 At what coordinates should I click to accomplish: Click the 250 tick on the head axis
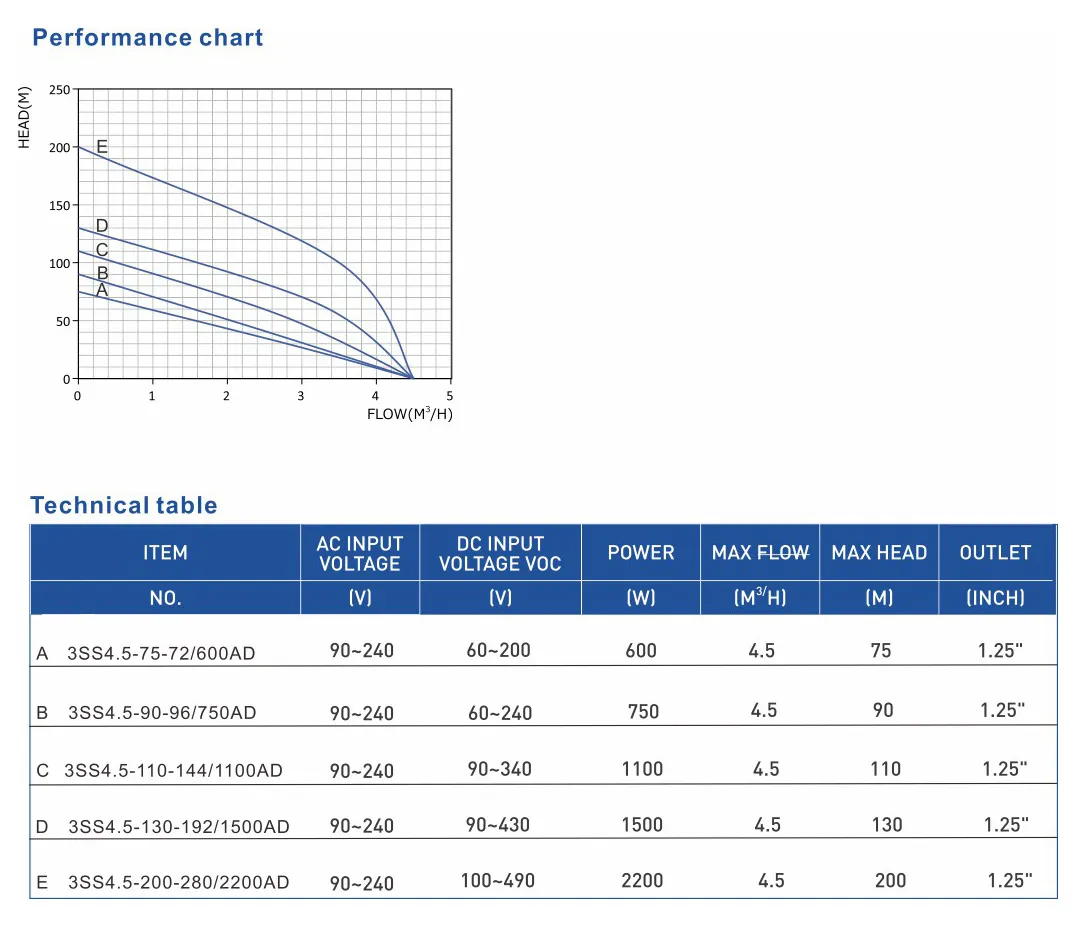[x=60, y=90]
